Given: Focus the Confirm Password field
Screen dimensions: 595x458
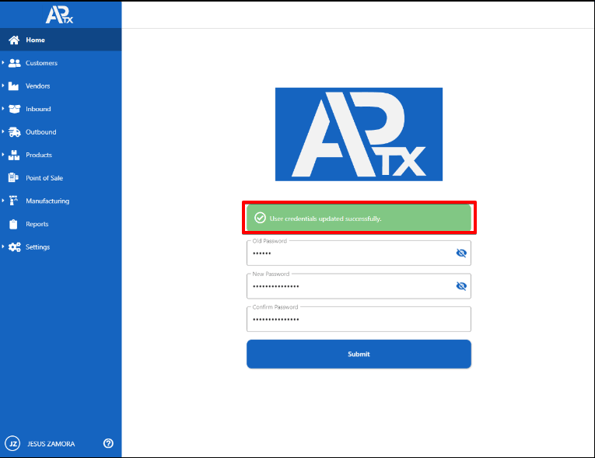Looking at the screenshot, I should (359, 319).
